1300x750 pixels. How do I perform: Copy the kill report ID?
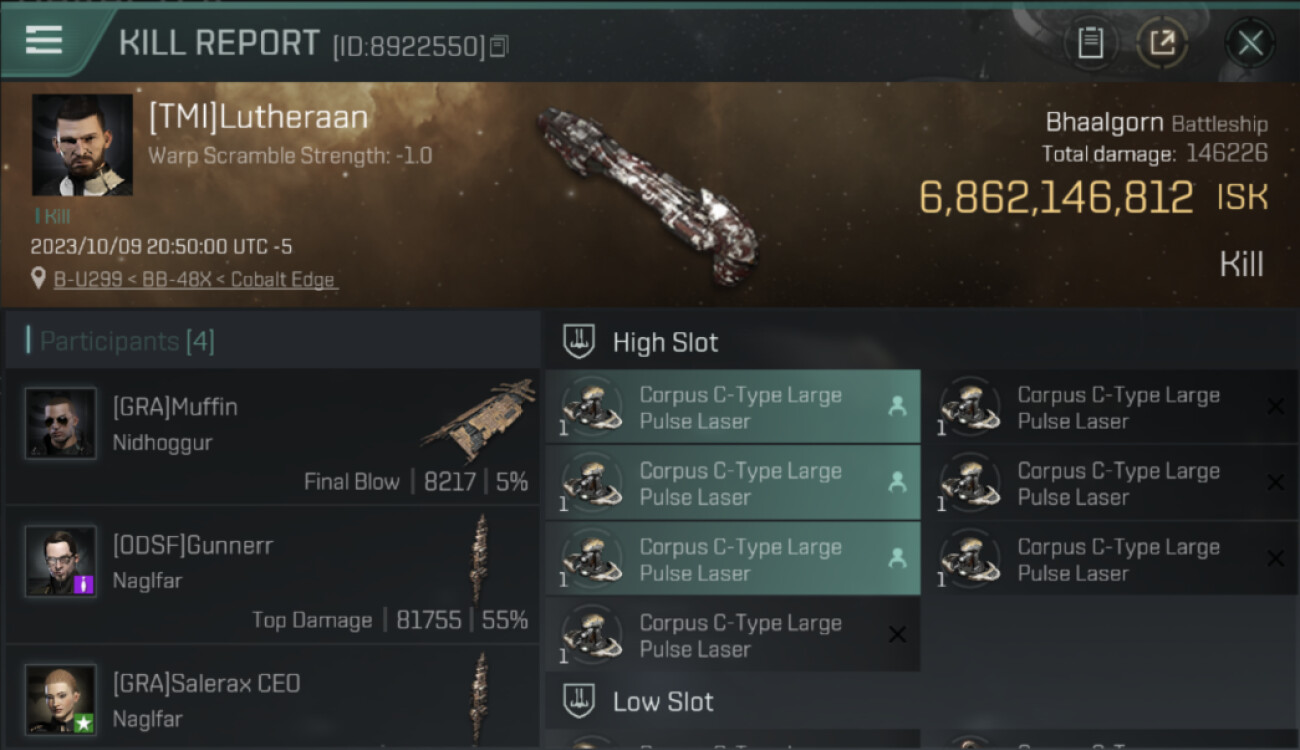coord(499,46)
